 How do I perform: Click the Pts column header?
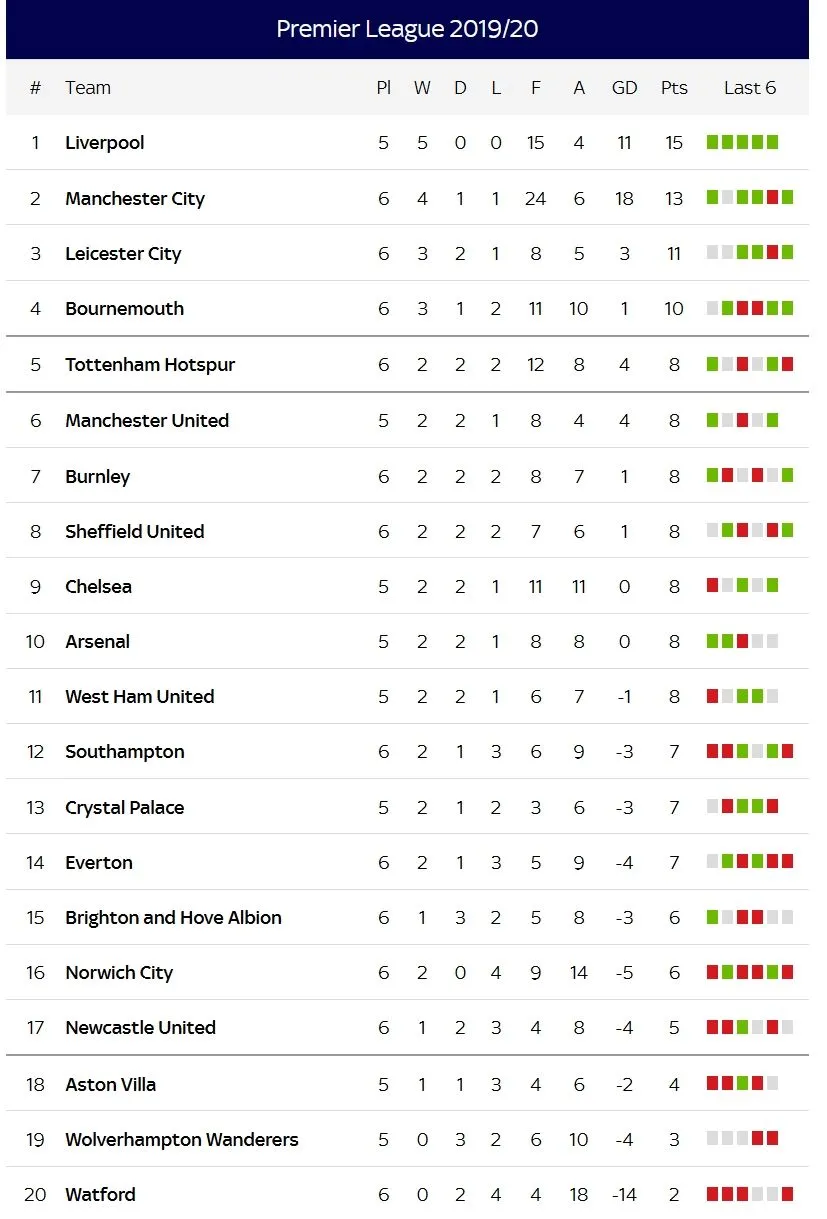coord(674,88)
